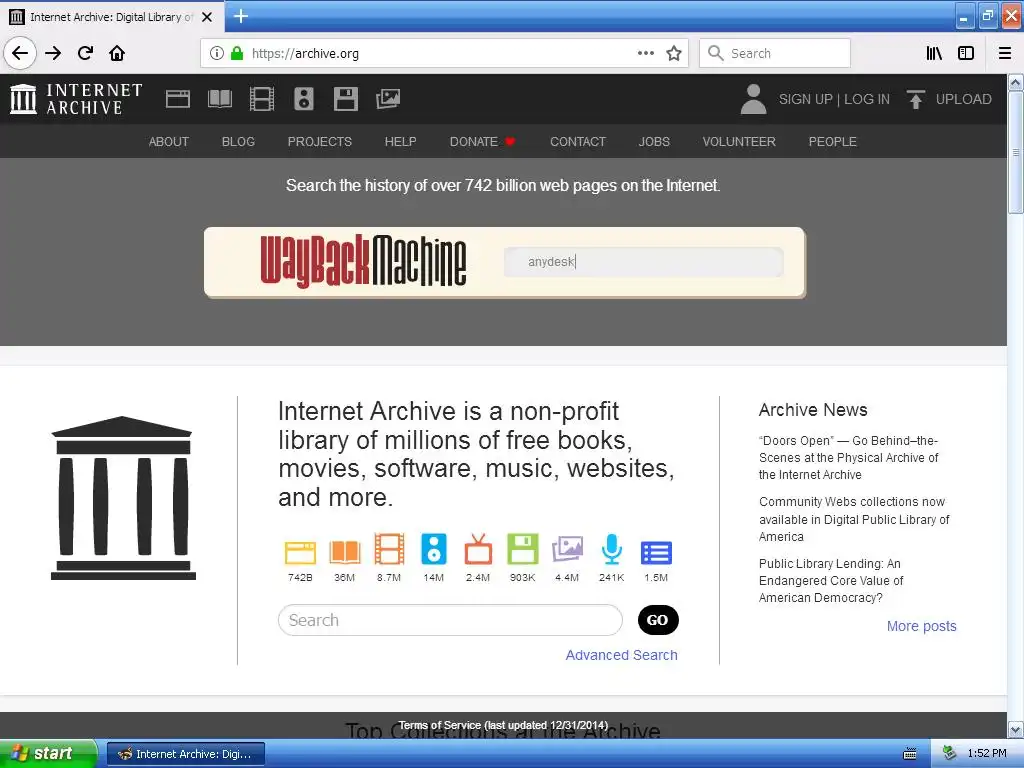This screenshot has height=768, width=1024.
Task: Go to the browser Home page
Action: coord(117,53)
